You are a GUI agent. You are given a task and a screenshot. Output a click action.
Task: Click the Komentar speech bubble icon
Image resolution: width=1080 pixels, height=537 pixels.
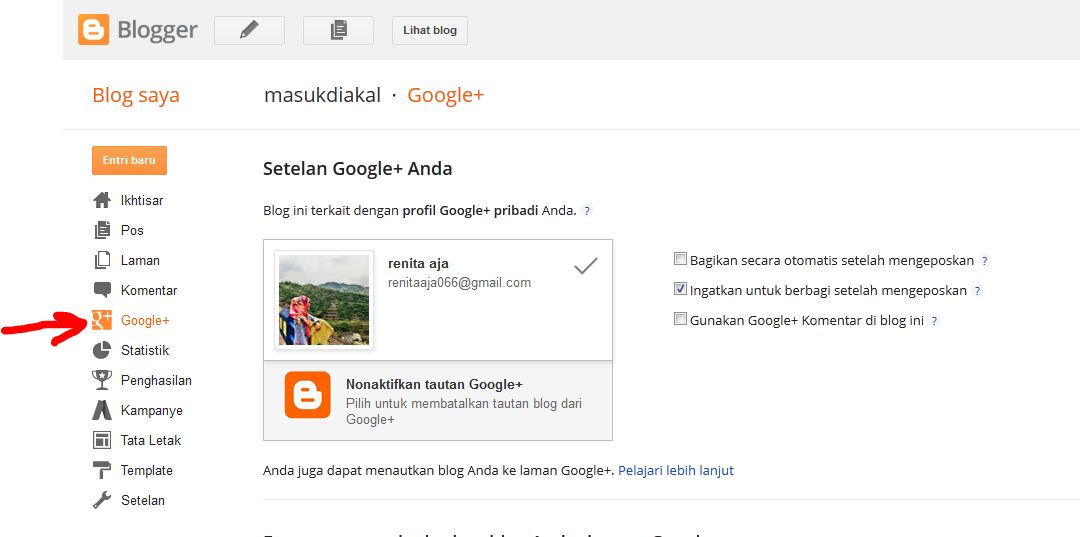tap(102, 290)
